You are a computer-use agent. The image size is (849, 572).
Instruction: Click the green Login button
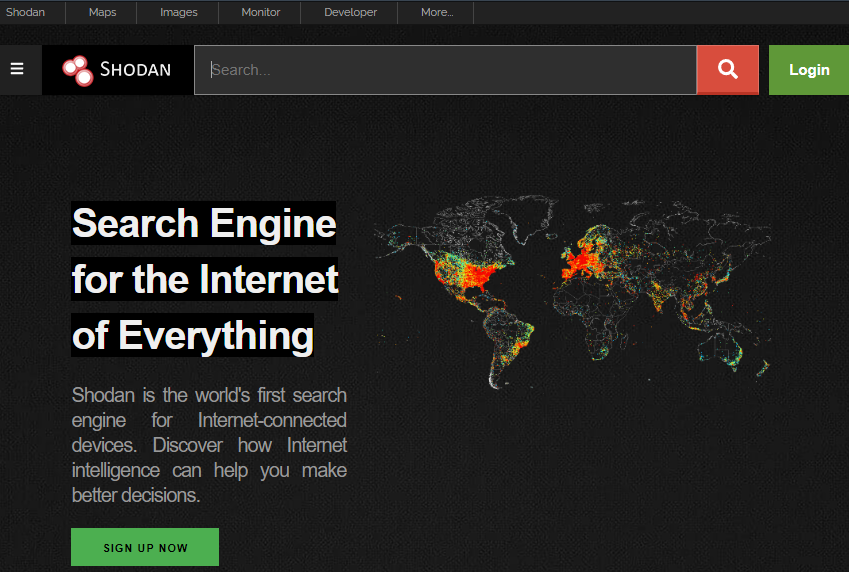tap(809, 70)
